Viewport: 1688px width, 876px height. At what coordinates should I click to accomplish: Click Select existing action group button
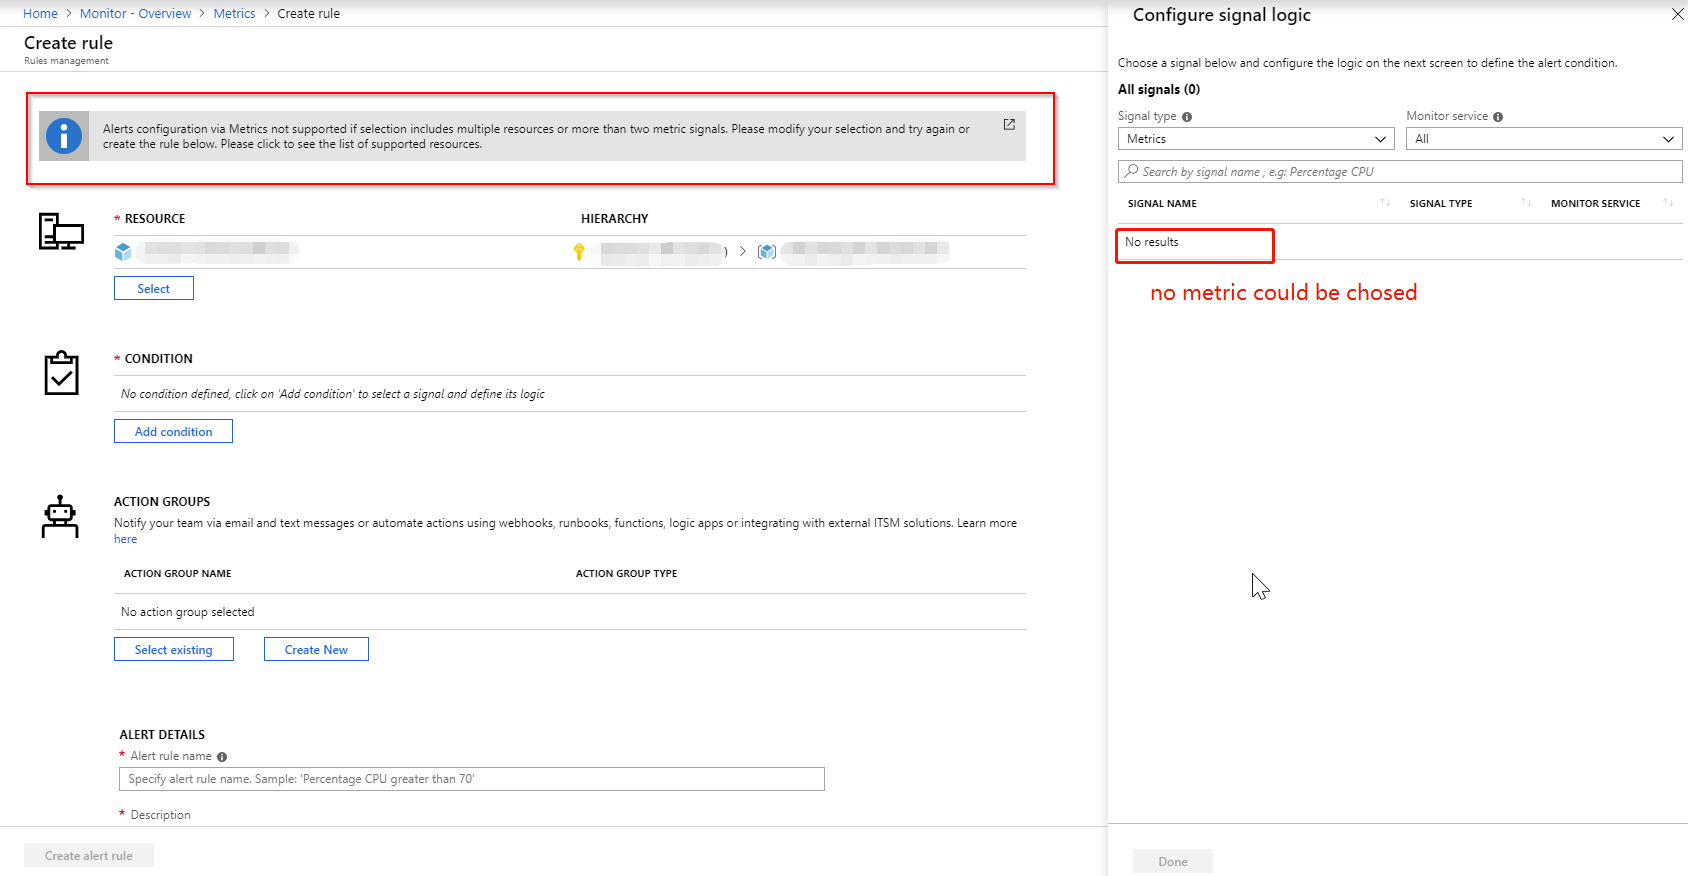pos(174,649)
